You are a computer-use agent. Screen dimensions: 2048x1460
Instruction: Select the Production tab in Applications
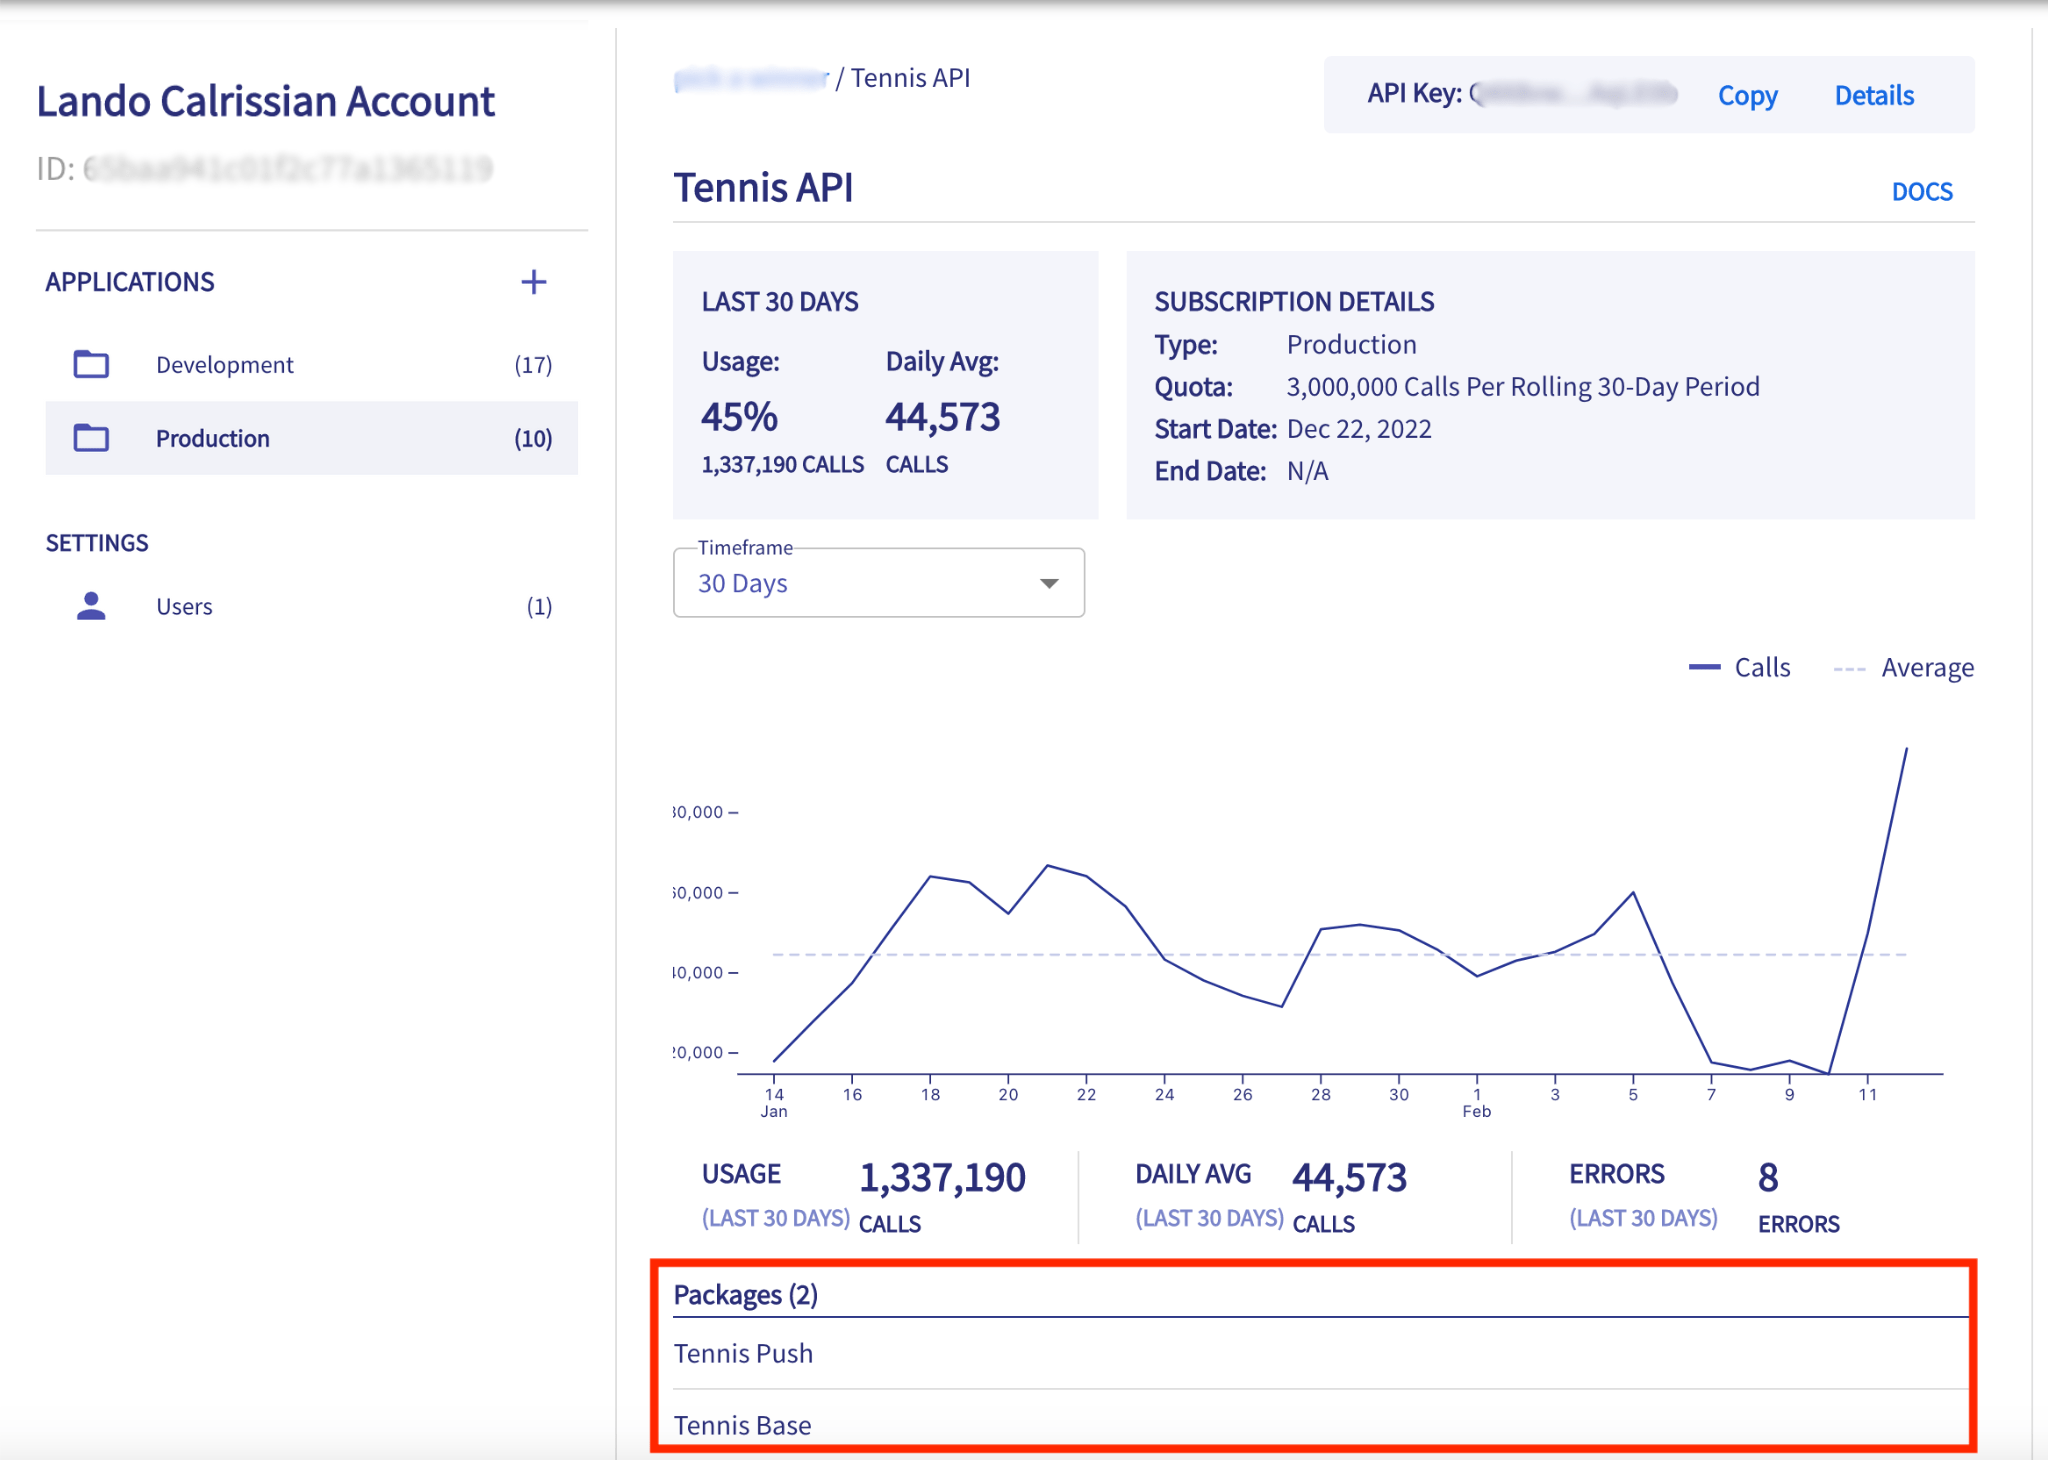pyautogui.click(x=212, y=438)
